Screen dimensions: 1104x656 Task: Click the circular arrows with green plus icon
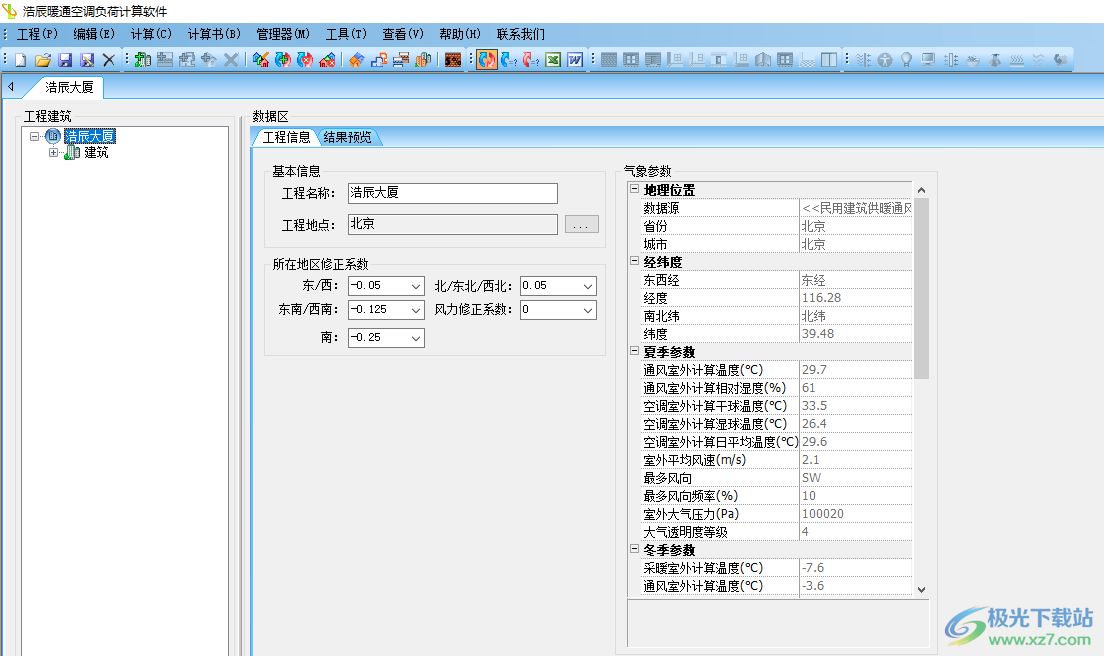click(x=283, y=60)
